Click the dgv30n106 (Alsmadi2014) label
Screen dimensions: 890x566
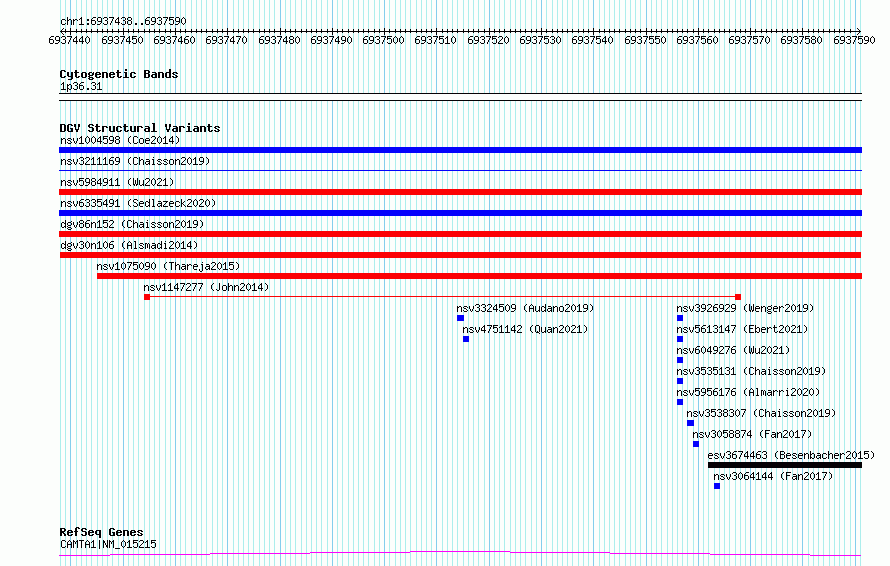click(129, 245)
